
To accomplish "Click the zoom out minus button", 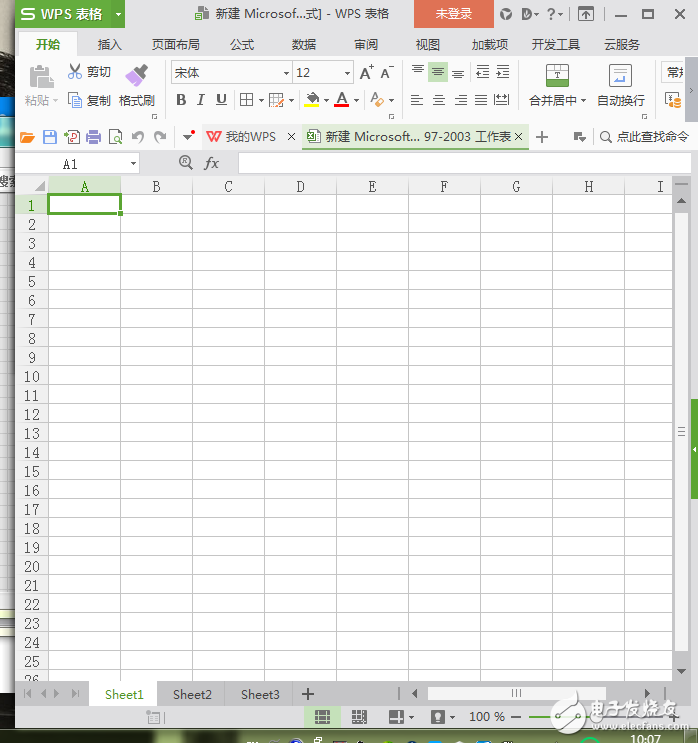I will point(516,716).
